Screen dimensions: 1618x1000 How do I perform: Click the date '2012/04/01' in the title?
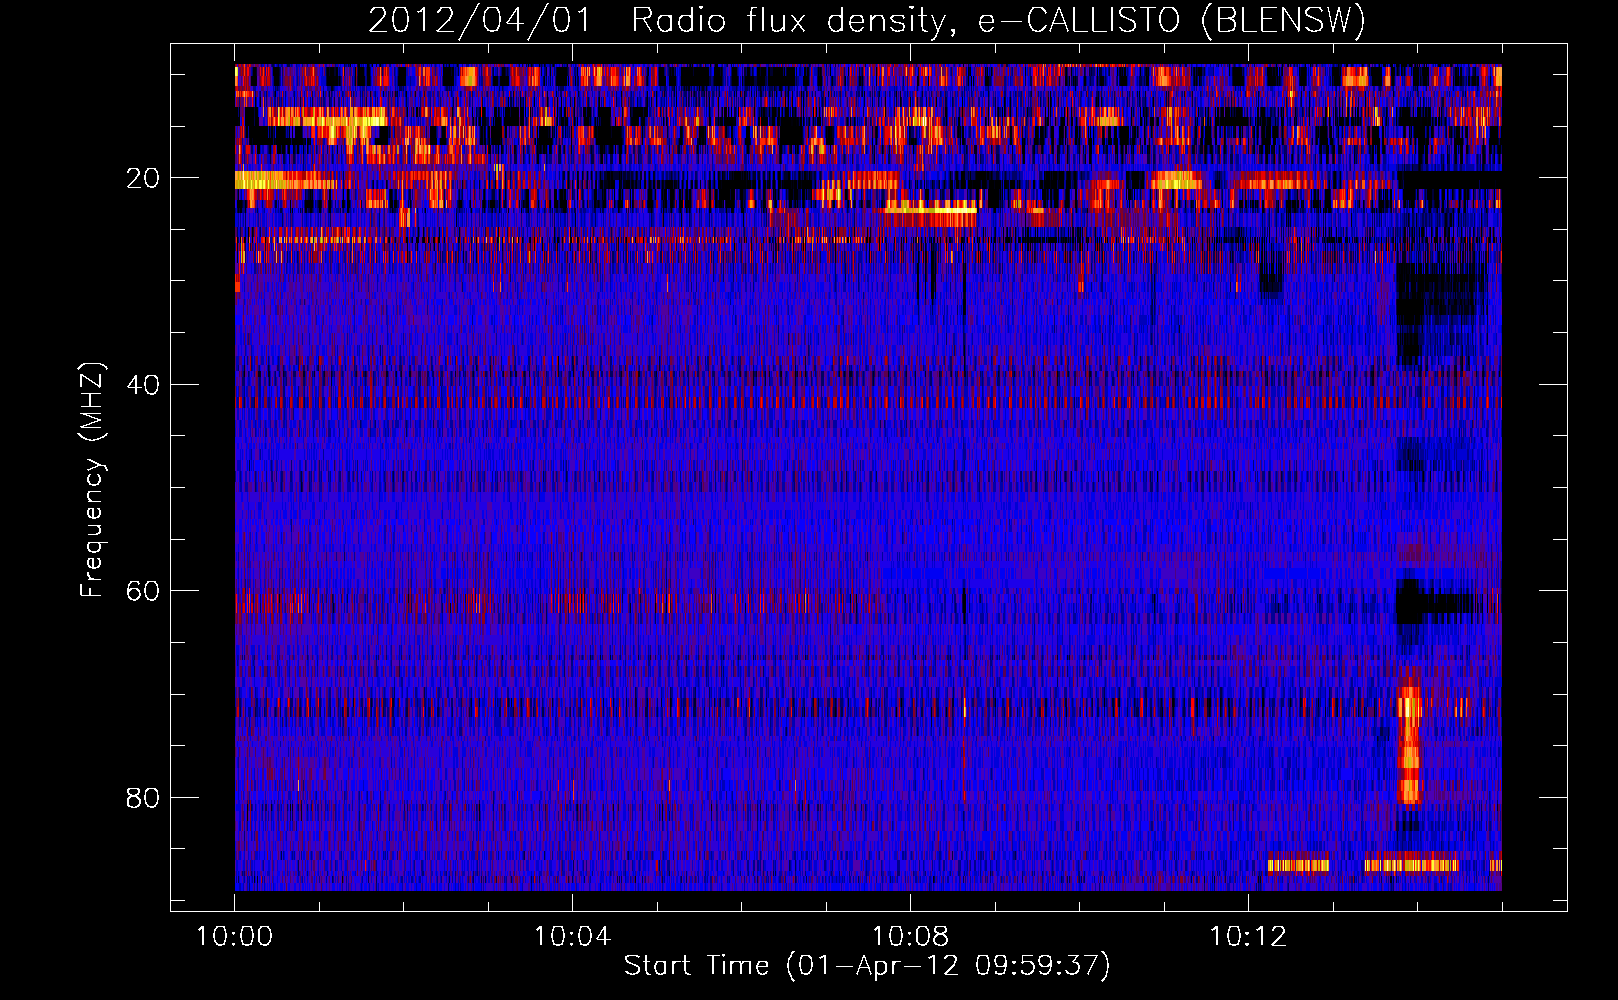click(480, 20)
